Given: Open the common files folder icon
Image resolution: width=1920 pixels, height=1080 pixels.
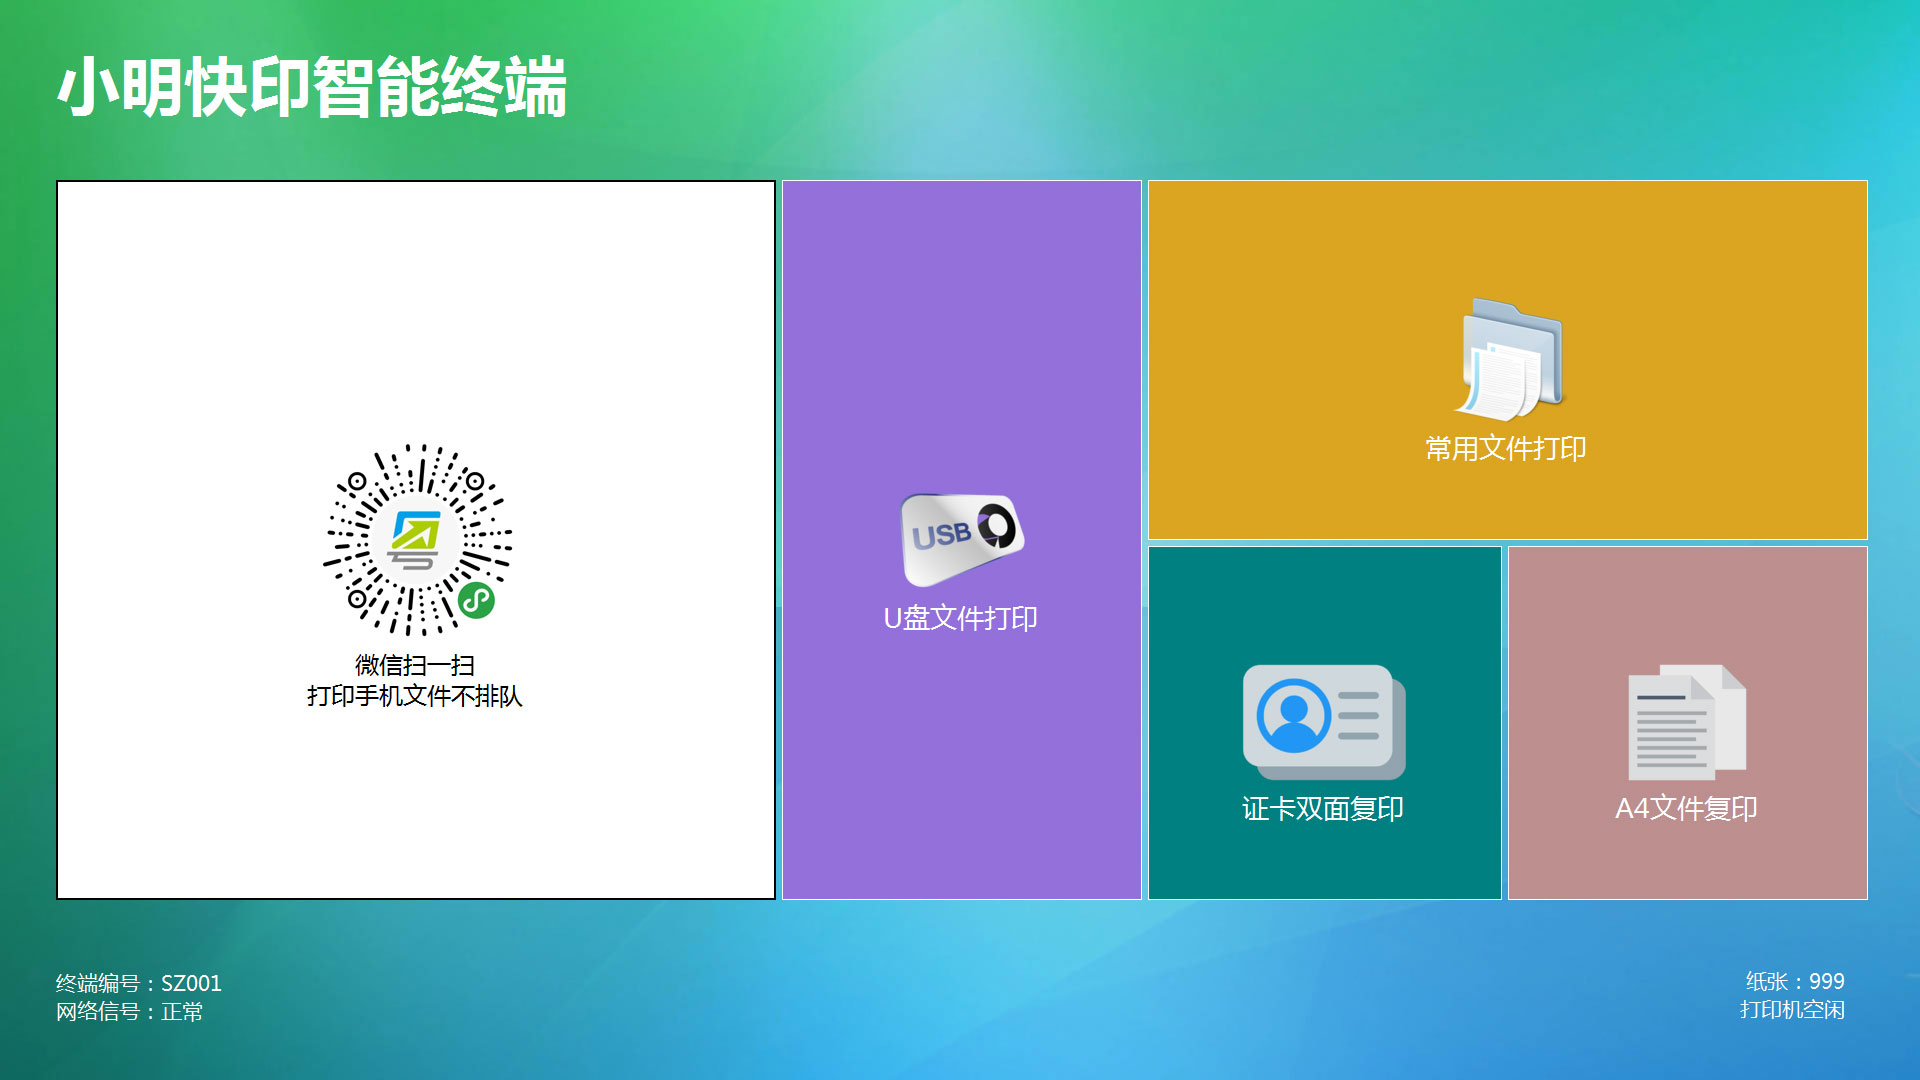Looking at the screenshot, I should pos(1509,358).
